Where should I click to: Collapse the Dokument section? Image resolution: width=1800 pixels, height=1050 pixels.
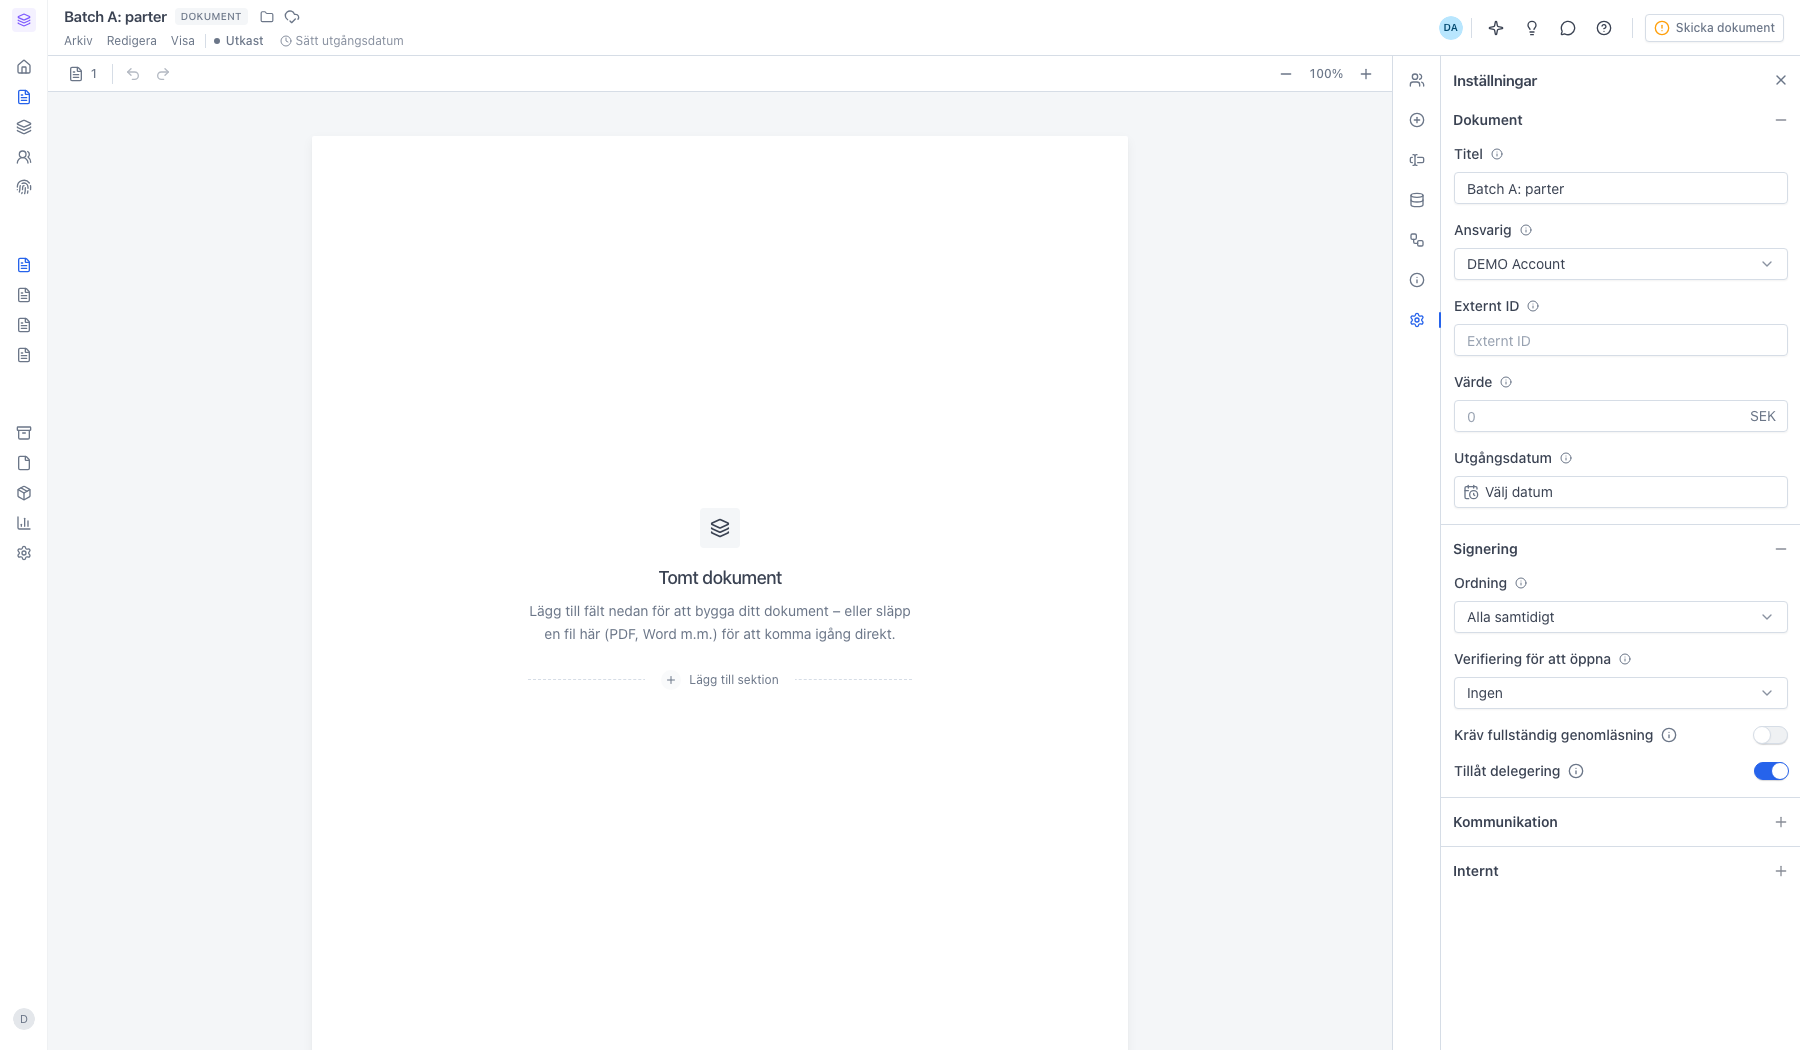pos(1781,120)
